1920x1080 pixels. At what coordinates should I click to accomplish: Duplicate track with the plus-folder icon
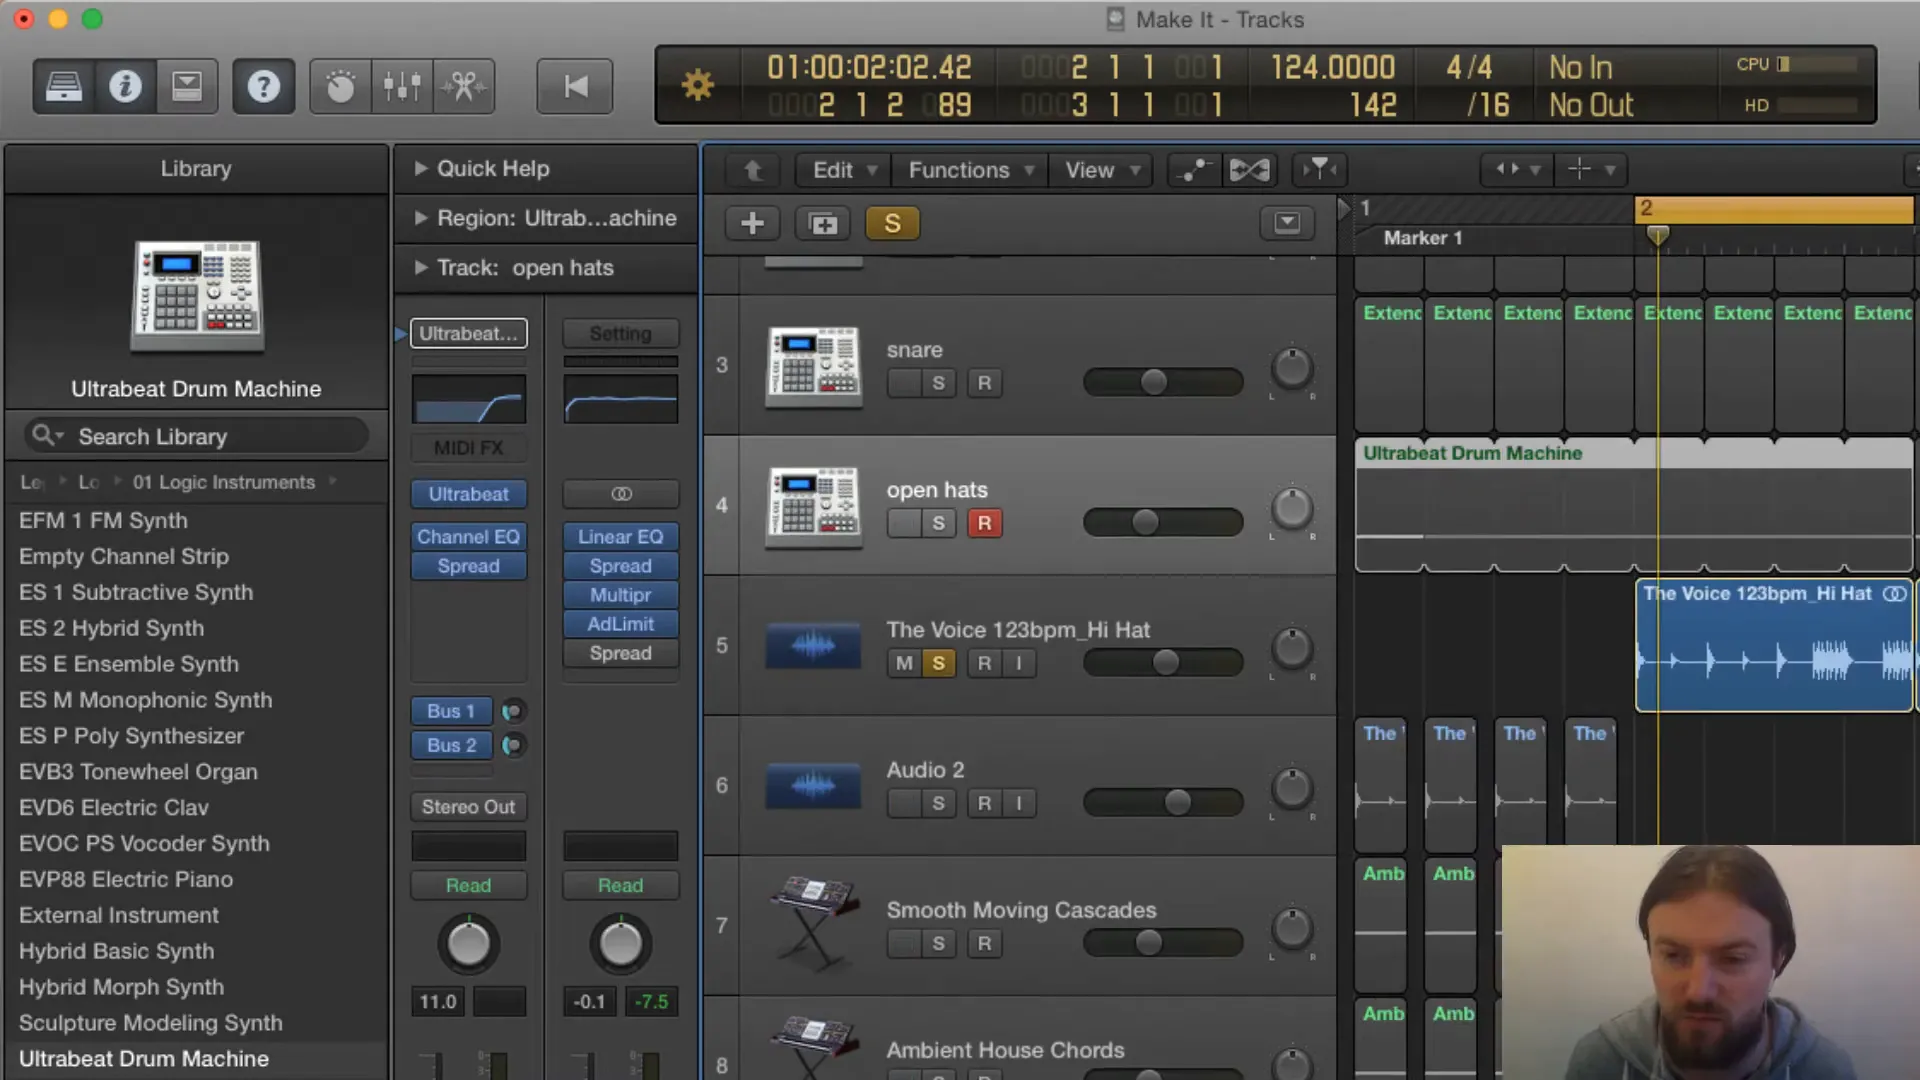point(823,223)
